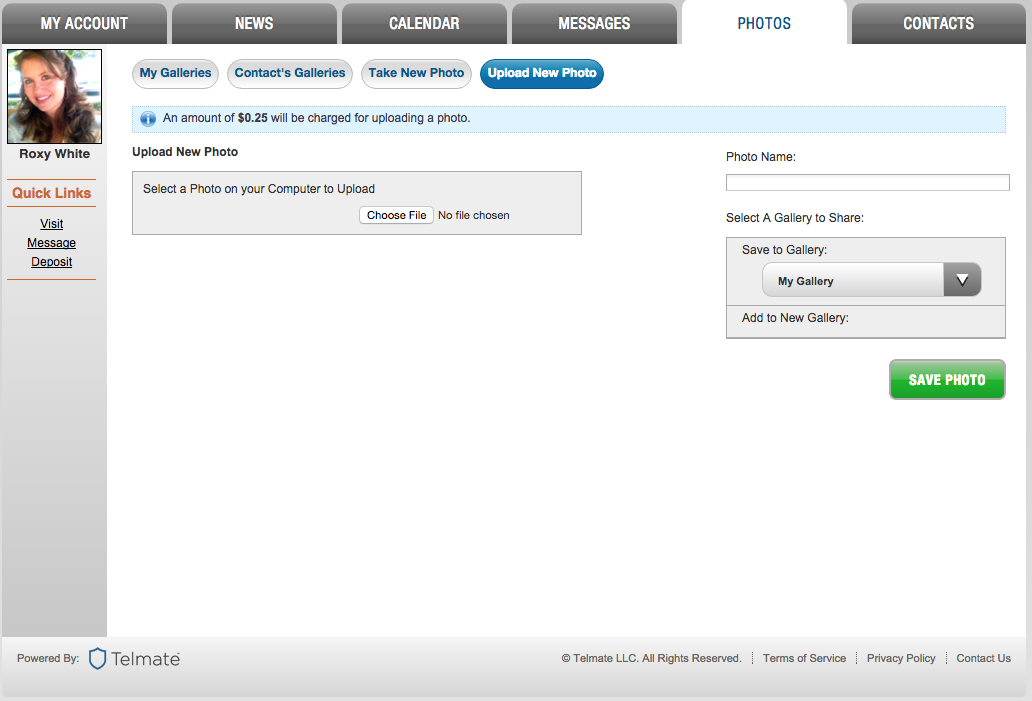Follow the Visit quick link
1032x701 pixels.
click(x=51, y=224)
